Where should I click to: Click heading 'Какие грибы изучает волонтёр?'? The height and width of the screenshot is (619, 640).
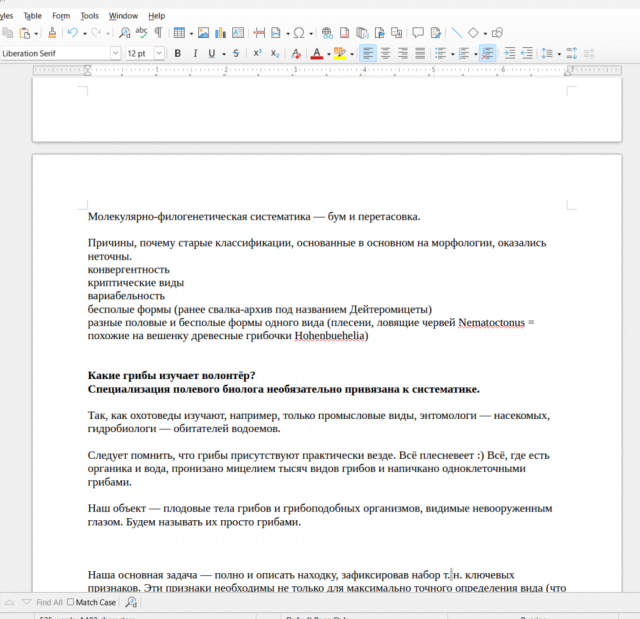coord(171,375)
